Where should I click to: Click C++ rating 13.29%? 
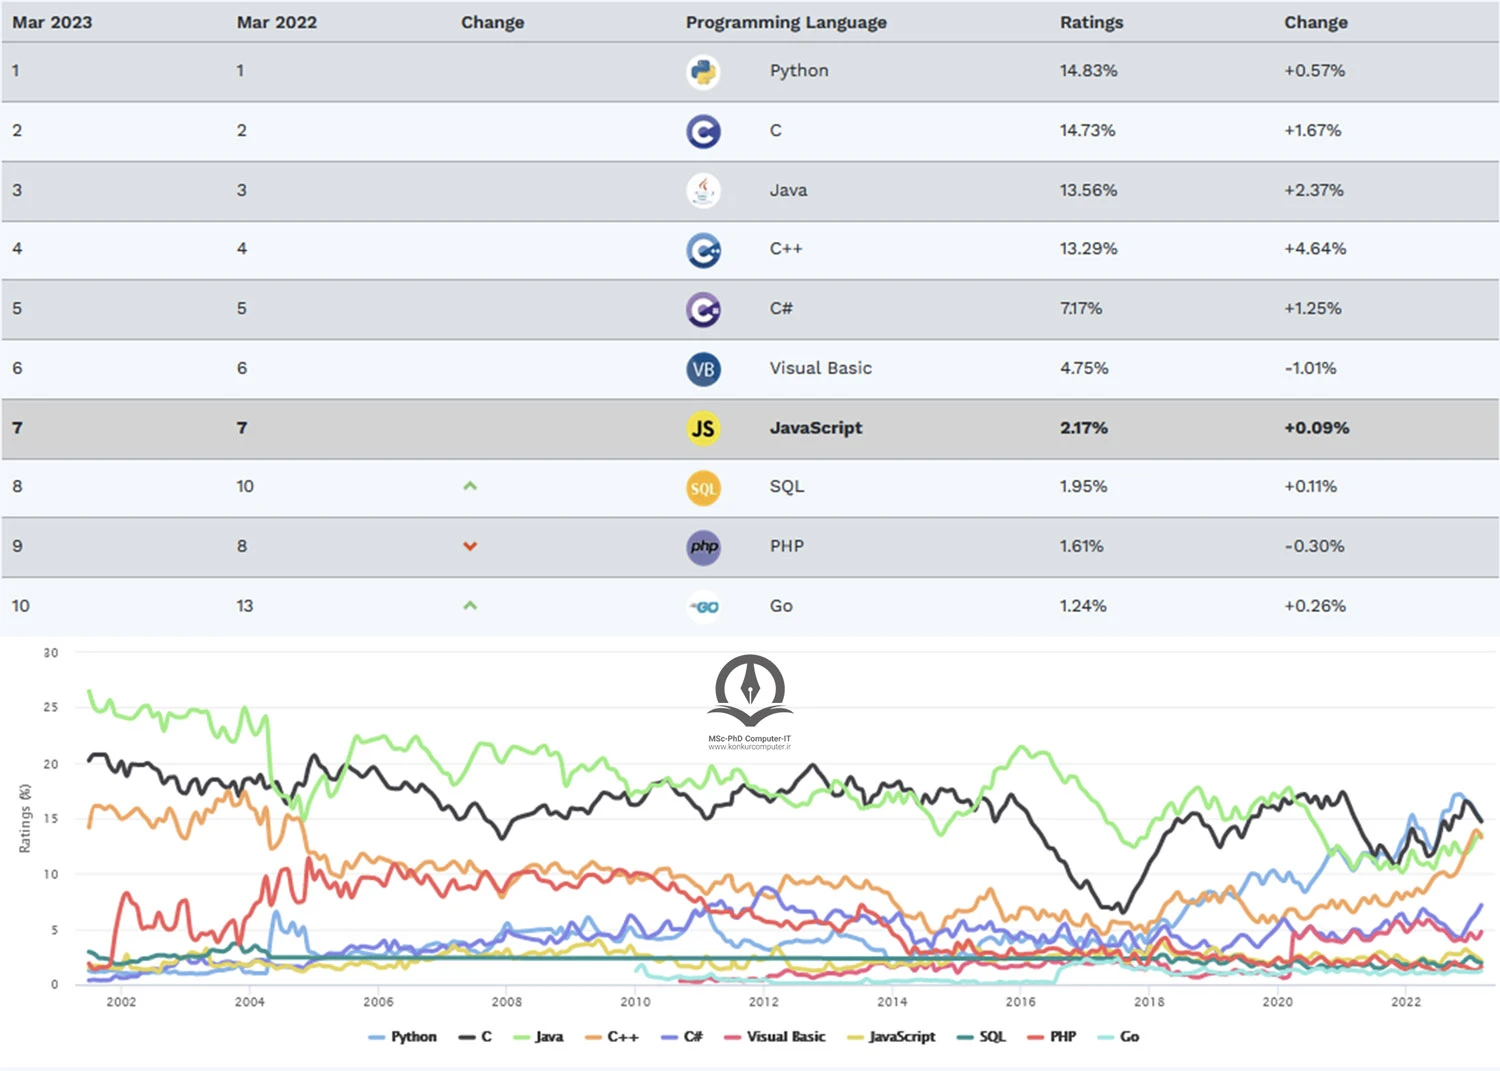tap(1089, 249)
